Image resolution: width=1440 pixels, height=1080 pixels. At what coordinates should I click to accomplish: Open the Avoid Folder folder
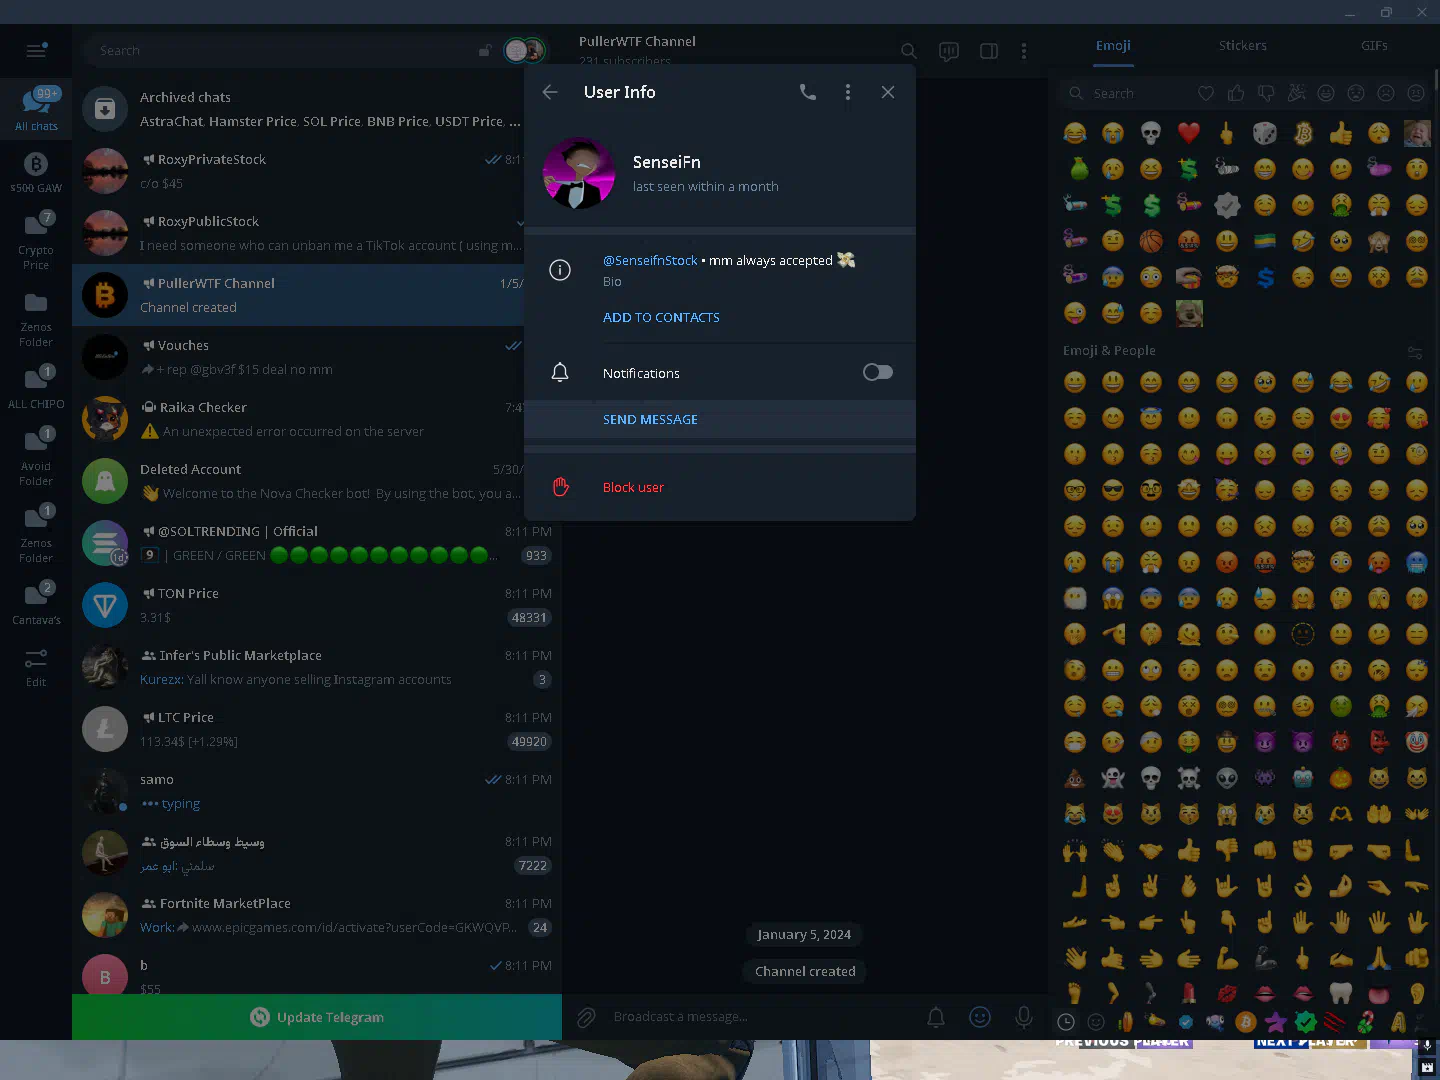[x=36, y=457]
